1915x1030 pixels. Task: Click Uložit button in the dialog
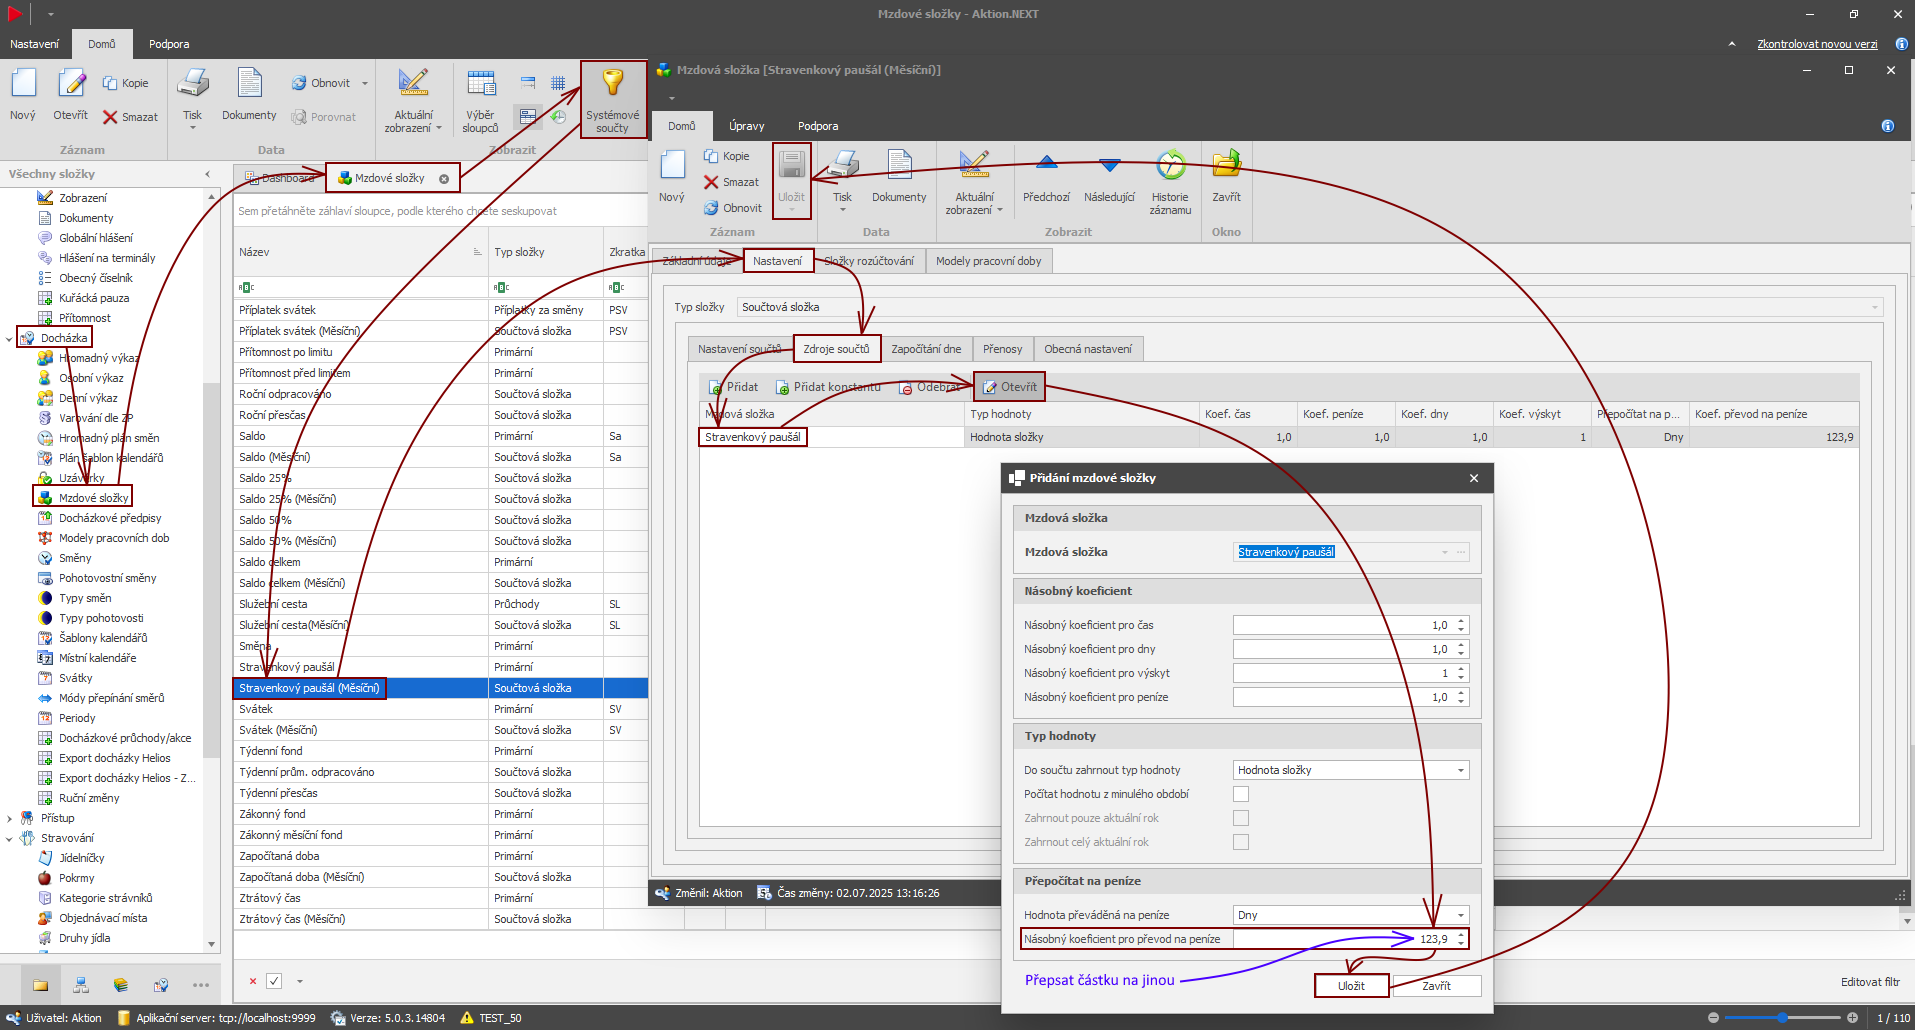coord(1351,986)
